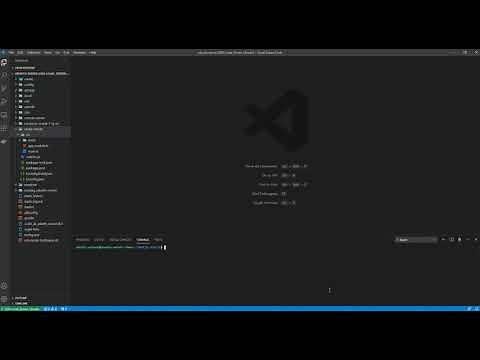Open the Selection menu
This screenshot has width=480, height=360.
tap(34, 52)
